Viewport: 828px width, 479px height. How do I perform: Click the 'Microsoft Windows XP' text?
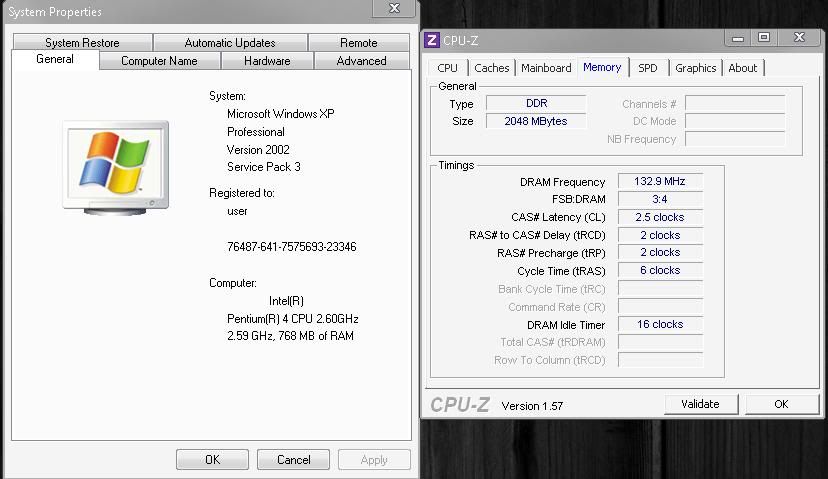pos(280,114)
